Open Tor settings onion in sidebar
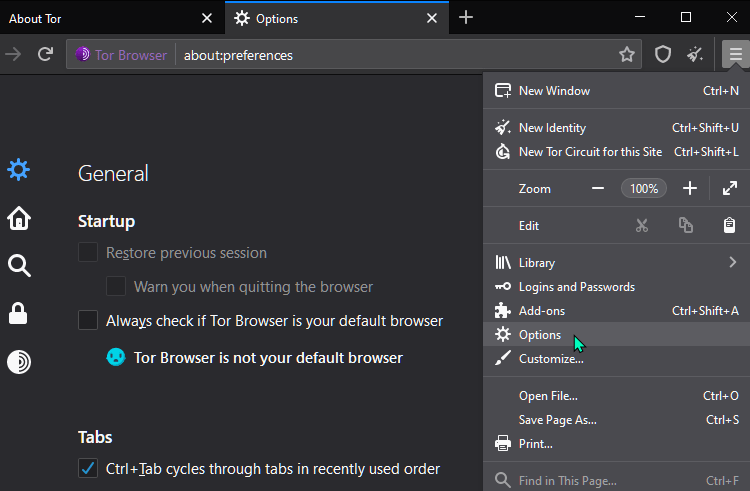This screenshot has height=491, width=750. pyautogui.click(x=19, y=361)
